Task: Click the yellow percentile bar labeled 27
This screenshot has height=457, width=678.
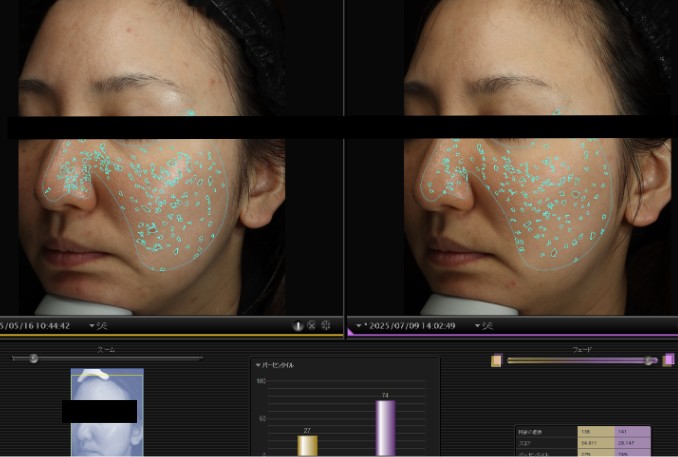Action: pos(308,445)
